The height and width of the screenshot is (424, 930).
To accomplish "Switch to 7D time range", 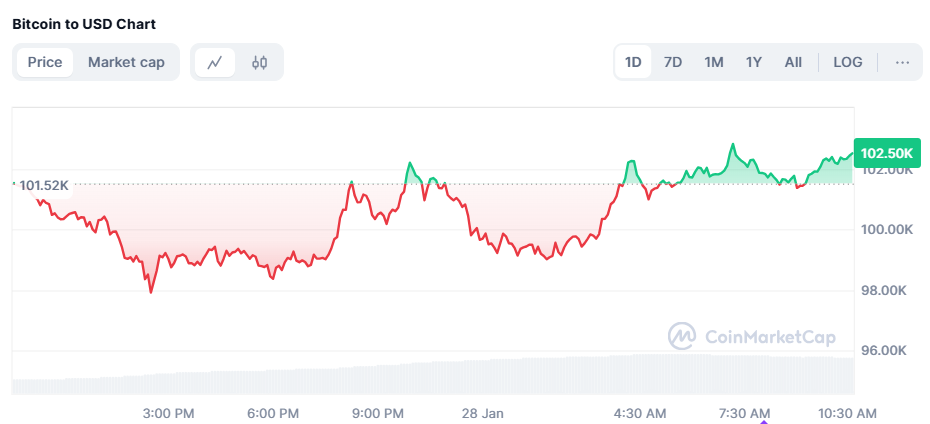I will tap(673, 62).
